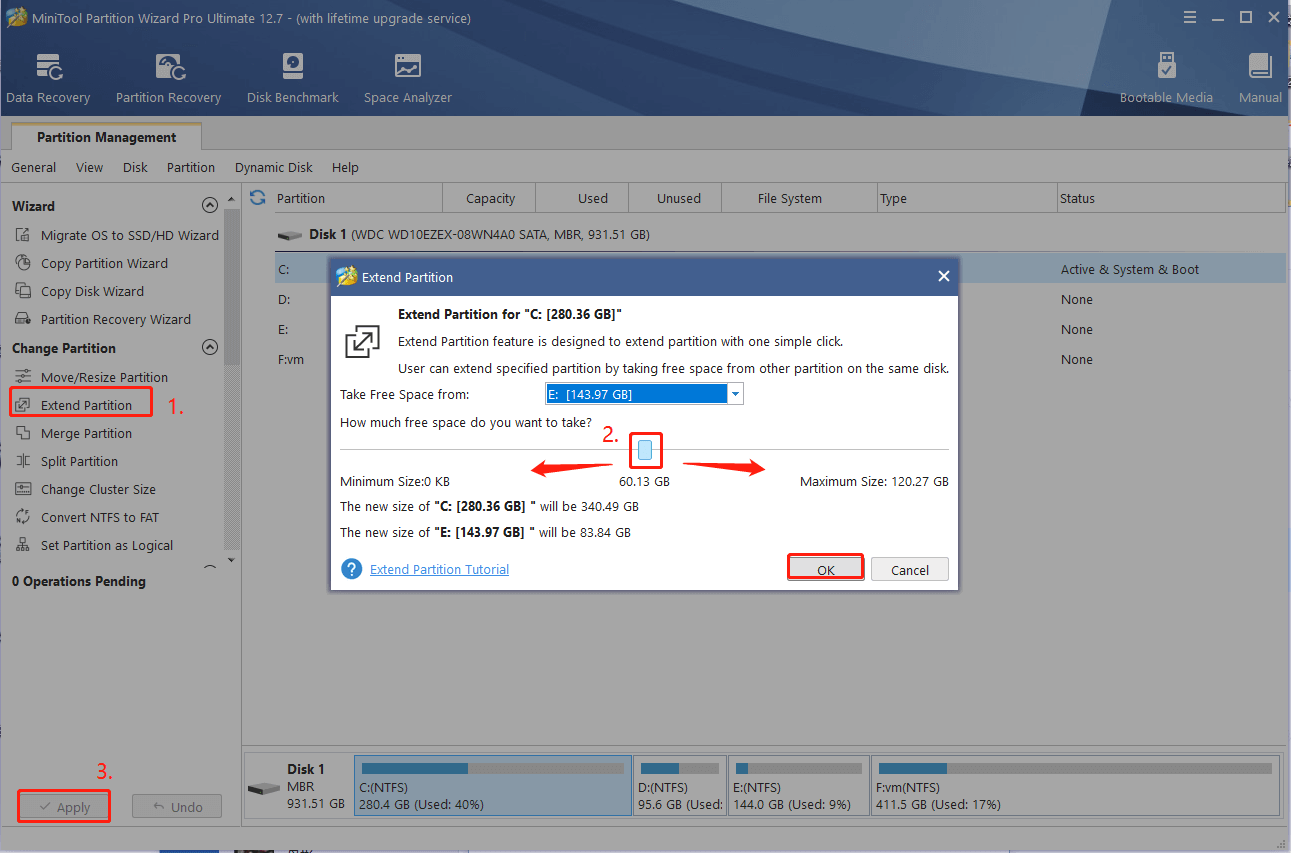This screenshot has width=1291, height=853.
Task: Collapse the Wizard section
Action: [x=210, y=206]
